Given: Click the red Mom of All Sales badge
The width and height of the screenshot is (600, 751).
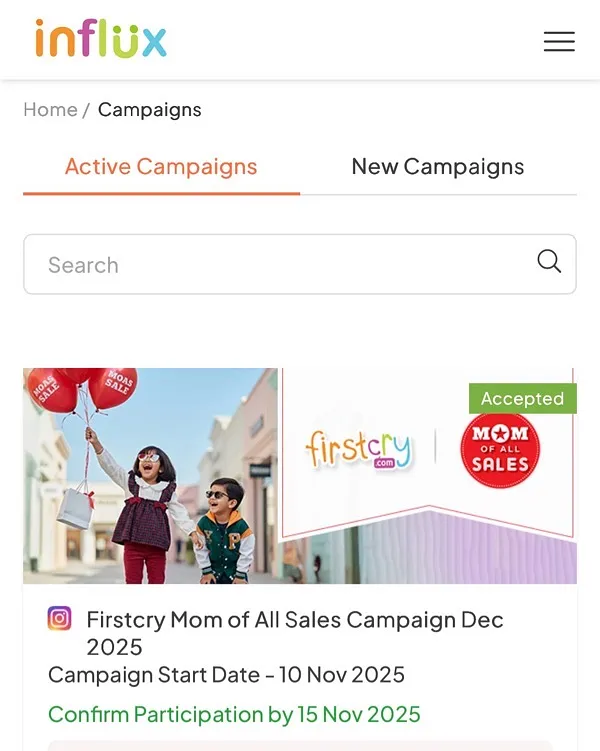Looking at the screenshot, I should pos(500,449).
